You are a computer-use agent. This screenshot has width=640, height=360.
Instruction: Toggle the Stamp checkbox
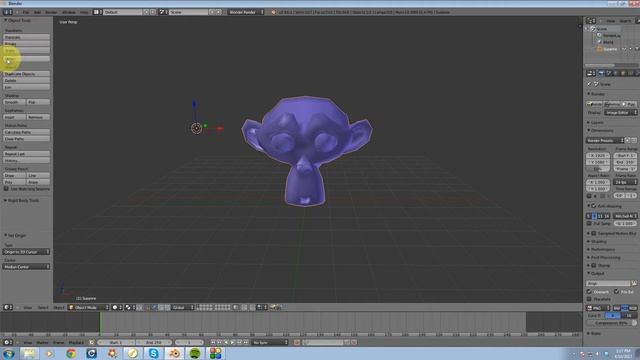coord(594,265)
